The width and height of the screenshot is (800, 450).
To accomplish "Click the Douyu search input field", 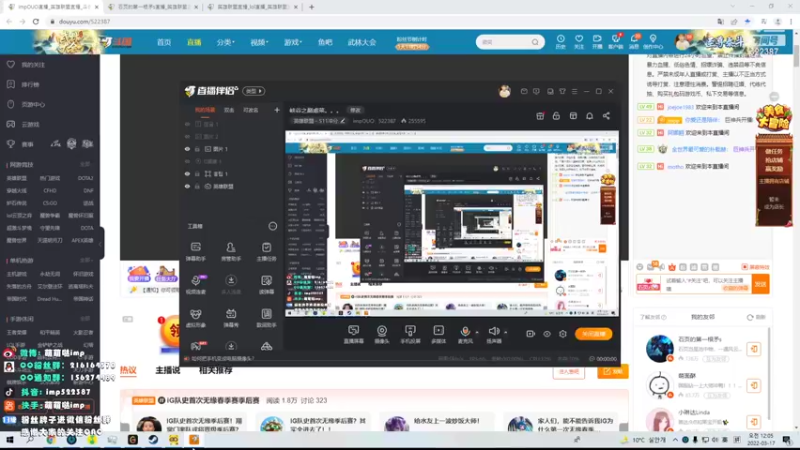I will [505, 42].
